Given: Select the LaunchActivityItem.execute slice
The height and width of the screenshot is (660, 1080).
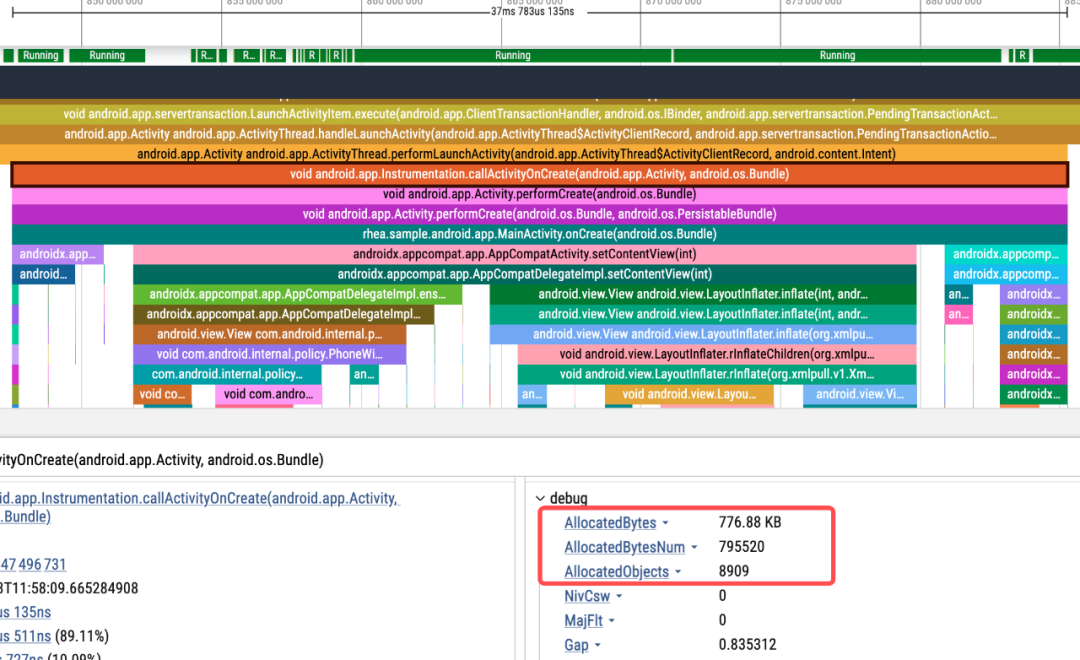Looking at the screenshot, I should point(530,114).
